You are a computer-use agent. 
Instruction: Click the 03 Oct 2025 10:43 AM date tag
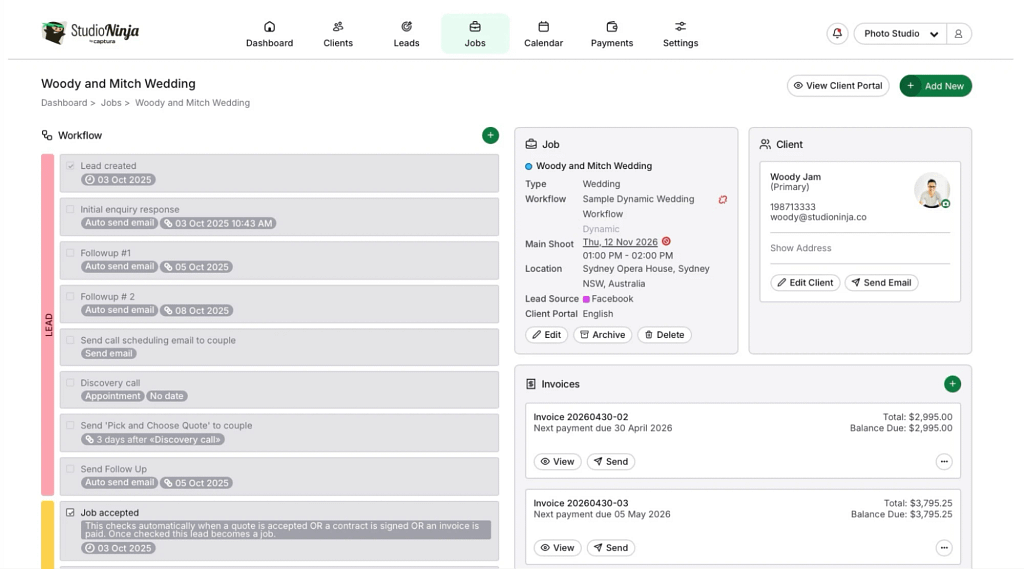(x=218, y=223)
